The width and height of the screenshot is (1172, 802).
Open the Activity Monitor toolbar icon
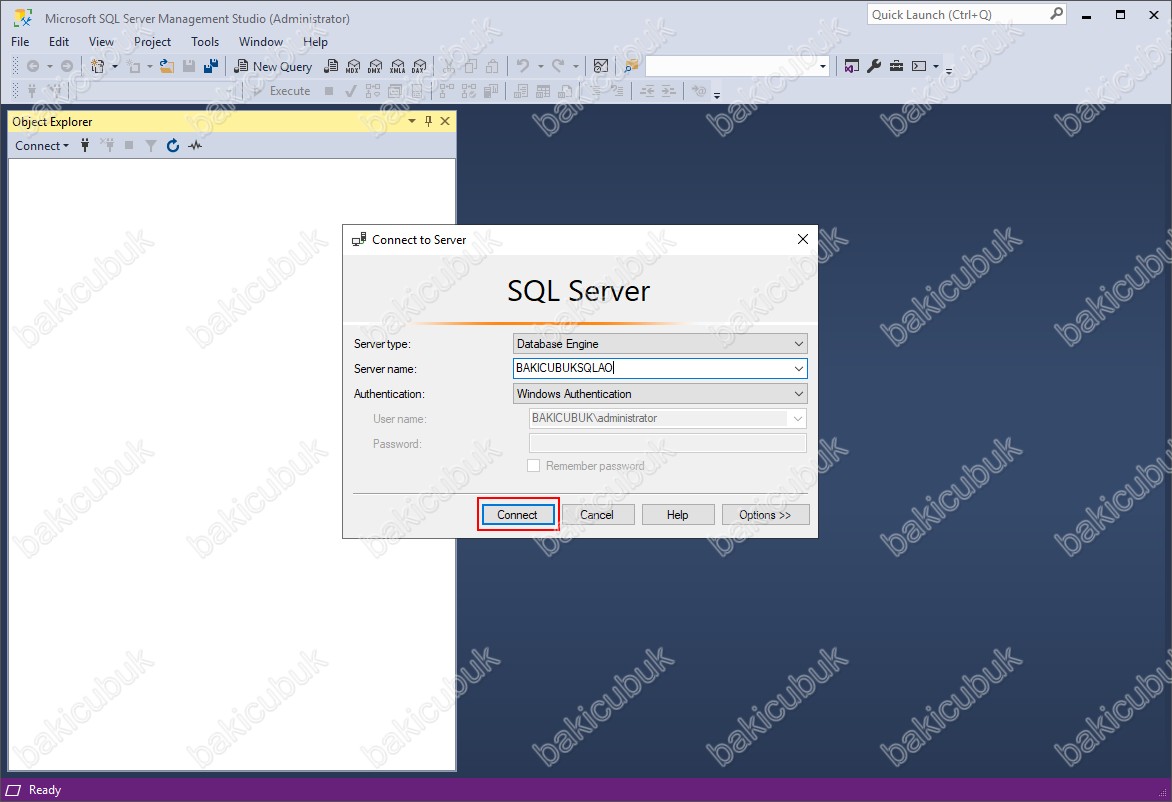click(601, 67)
